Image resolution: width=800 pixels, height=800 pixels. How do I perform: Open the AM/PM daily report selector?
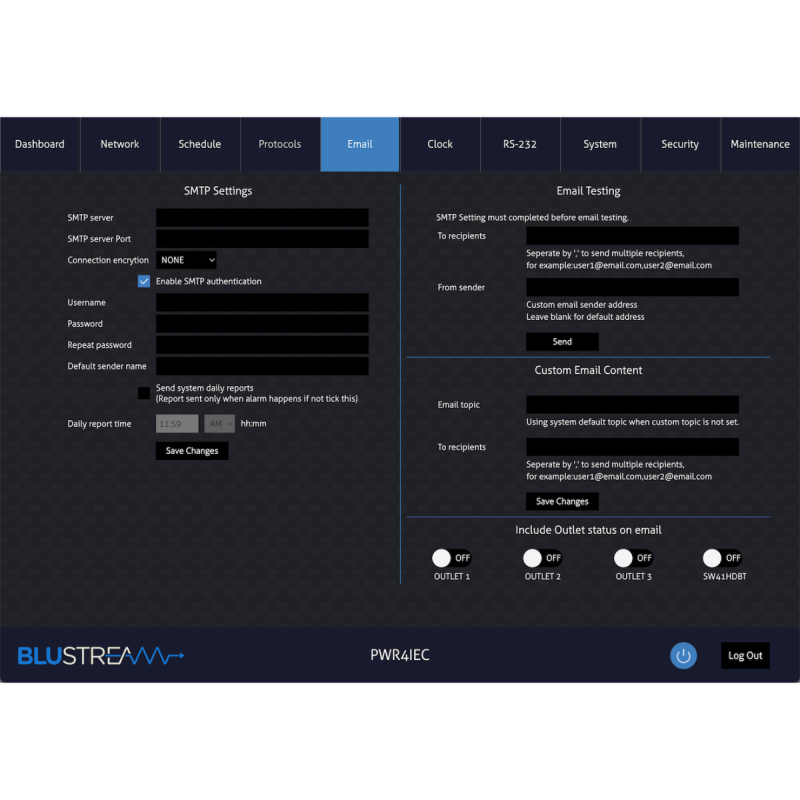click(219, 424)
